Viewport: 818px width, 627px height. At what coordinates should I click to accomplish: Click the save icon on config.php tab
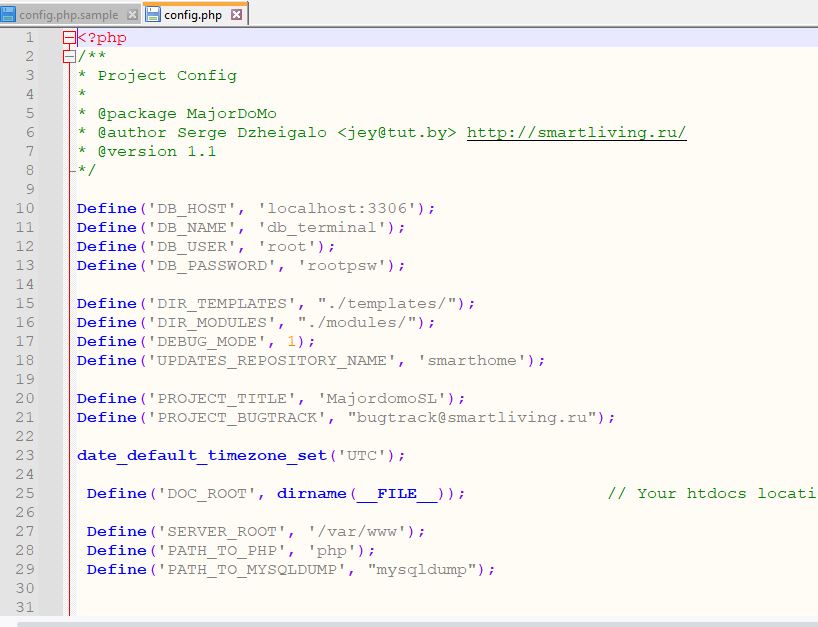[x=153, y=15]
